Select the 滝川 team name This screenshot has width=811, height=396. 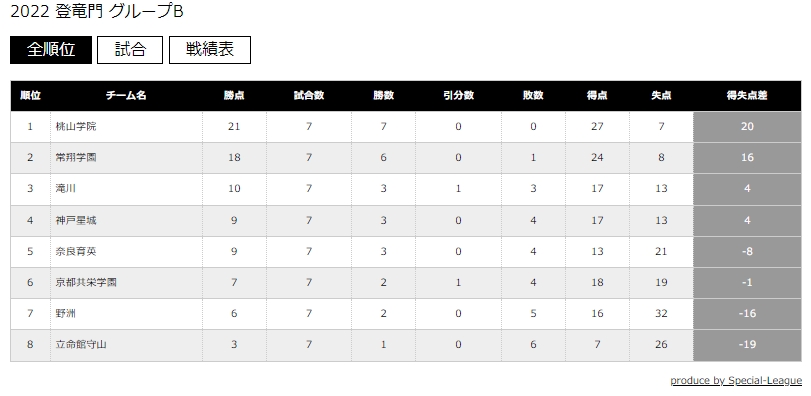tap(66, 189)
